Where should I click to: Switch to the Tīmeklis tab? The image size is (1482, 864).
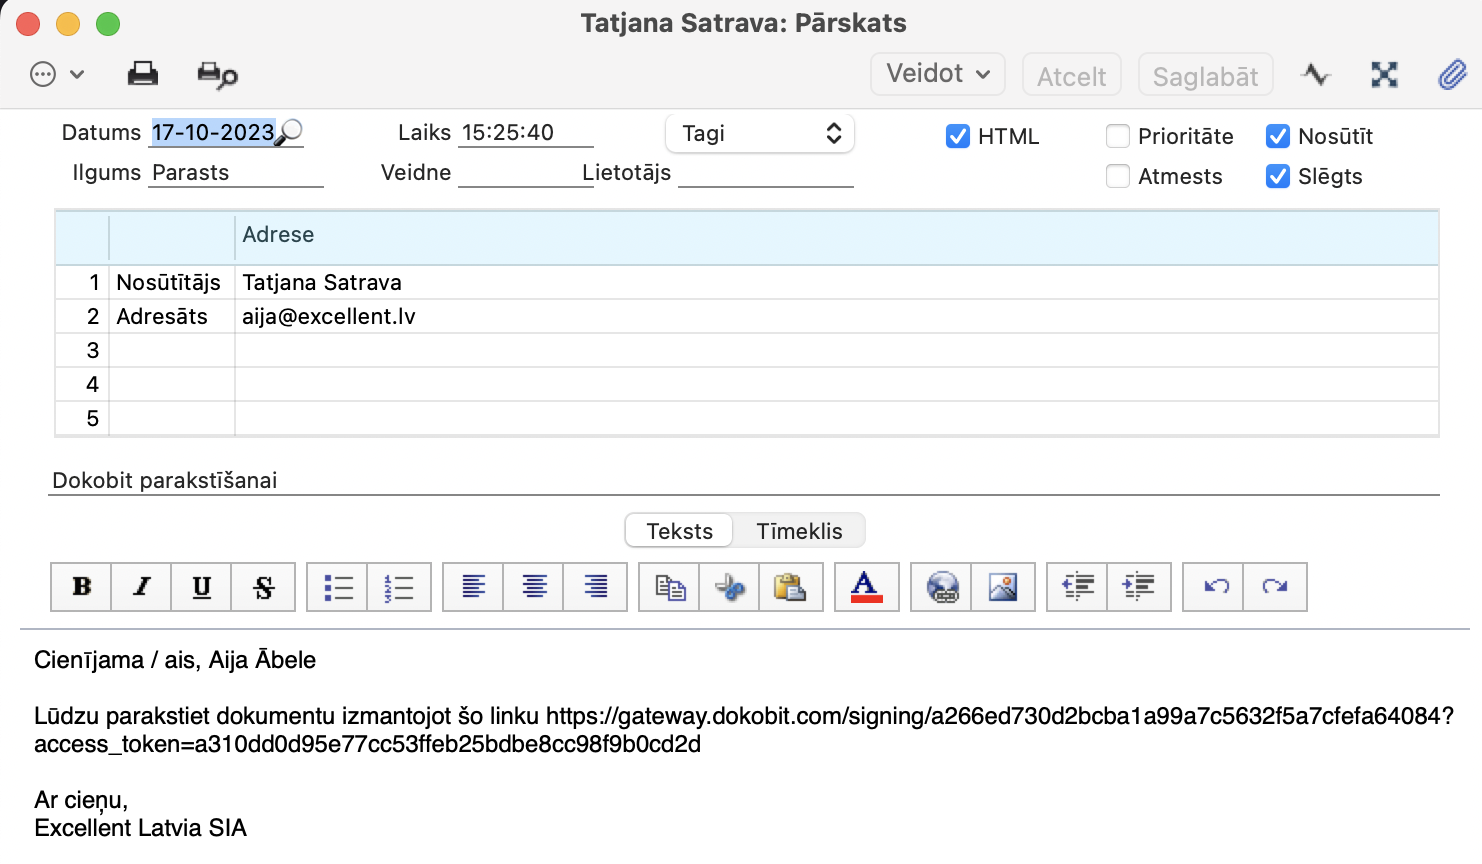pyautogui.click(x=799, y=531)
